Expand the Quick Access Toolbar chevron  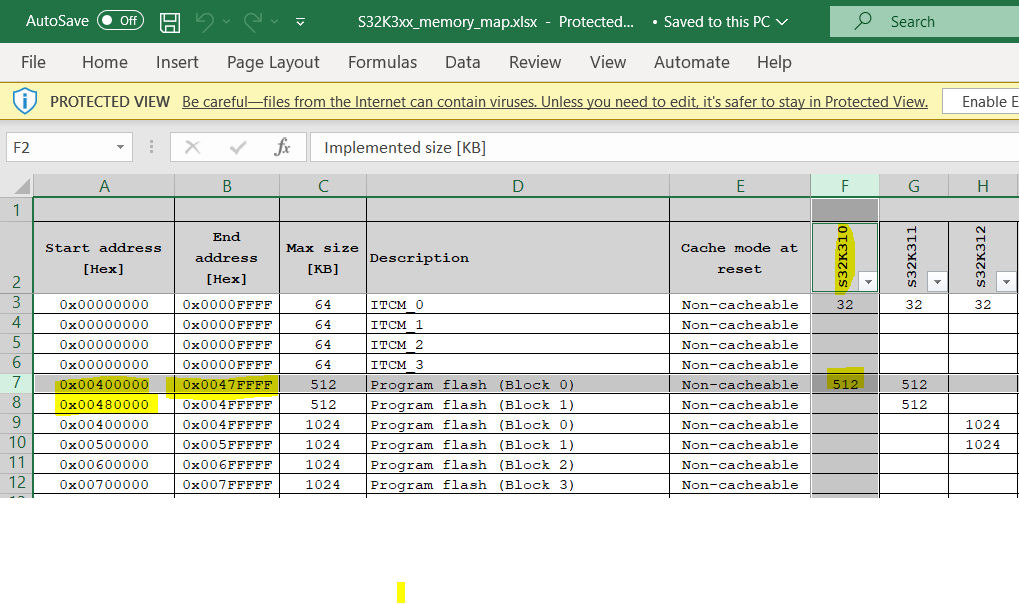tap(299, 21)
